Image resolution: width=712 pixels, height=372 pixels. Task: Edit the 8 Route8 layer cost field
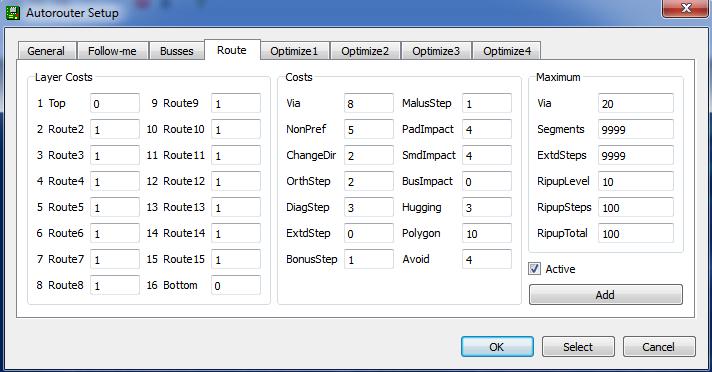point(115,285)
